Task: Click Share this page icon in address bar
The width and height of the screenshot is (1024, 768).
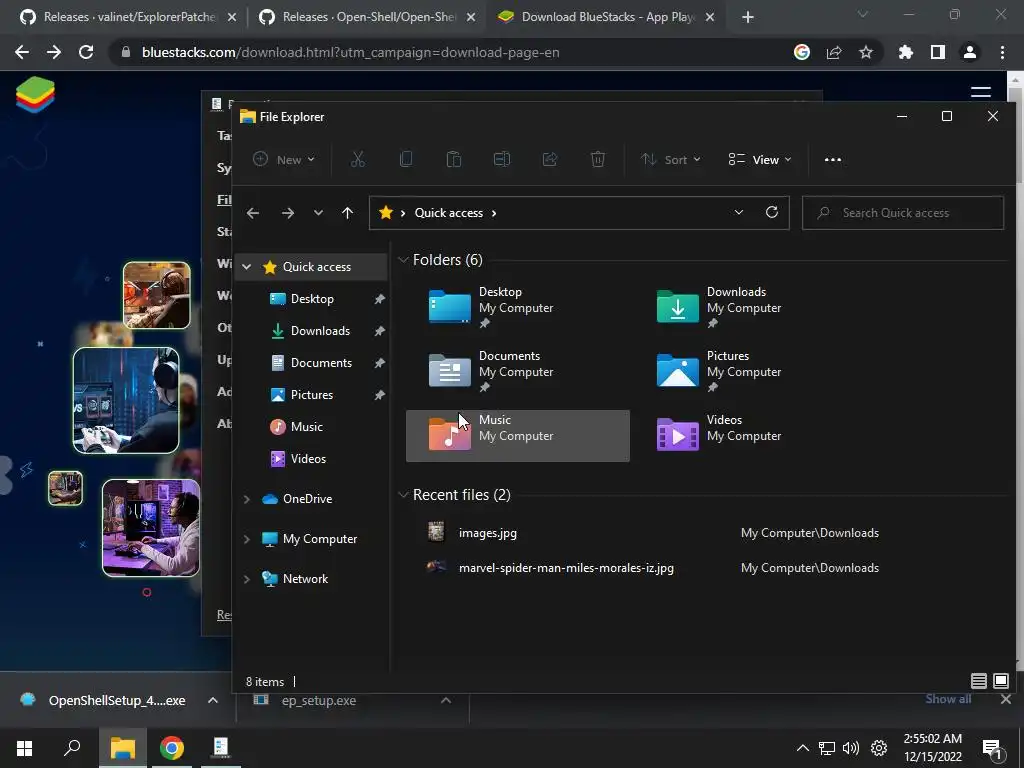Action: (834, 52)
